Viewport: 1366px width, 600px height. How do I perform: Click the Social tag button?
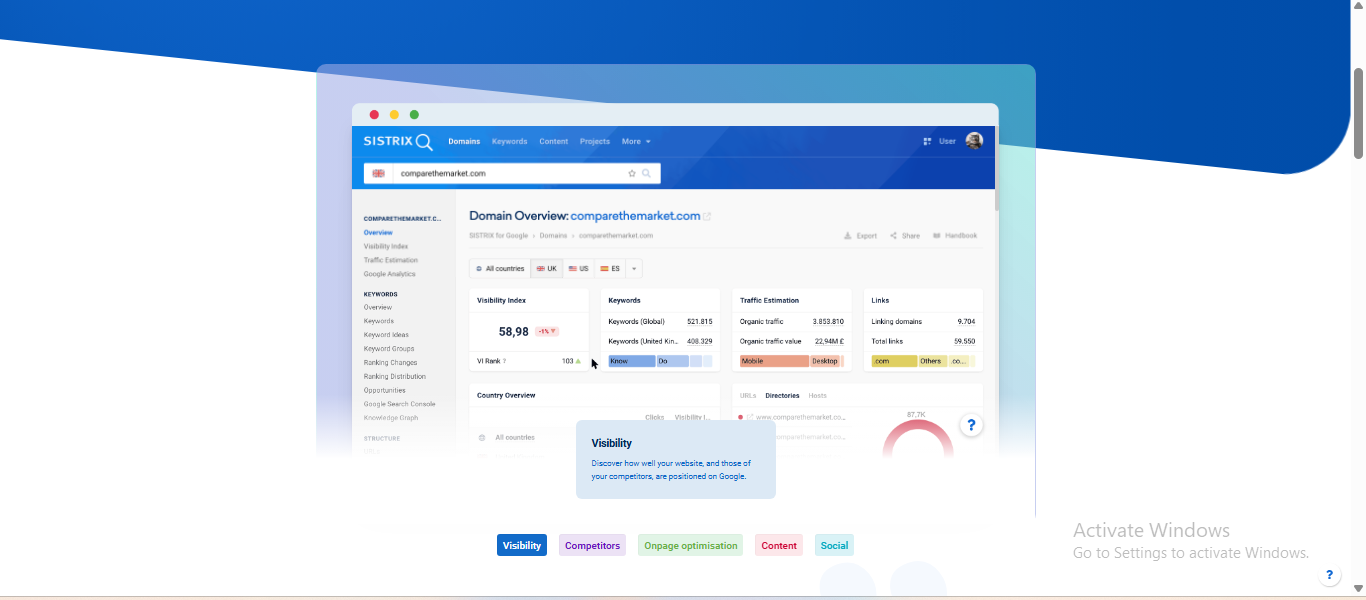coord(834,545)
